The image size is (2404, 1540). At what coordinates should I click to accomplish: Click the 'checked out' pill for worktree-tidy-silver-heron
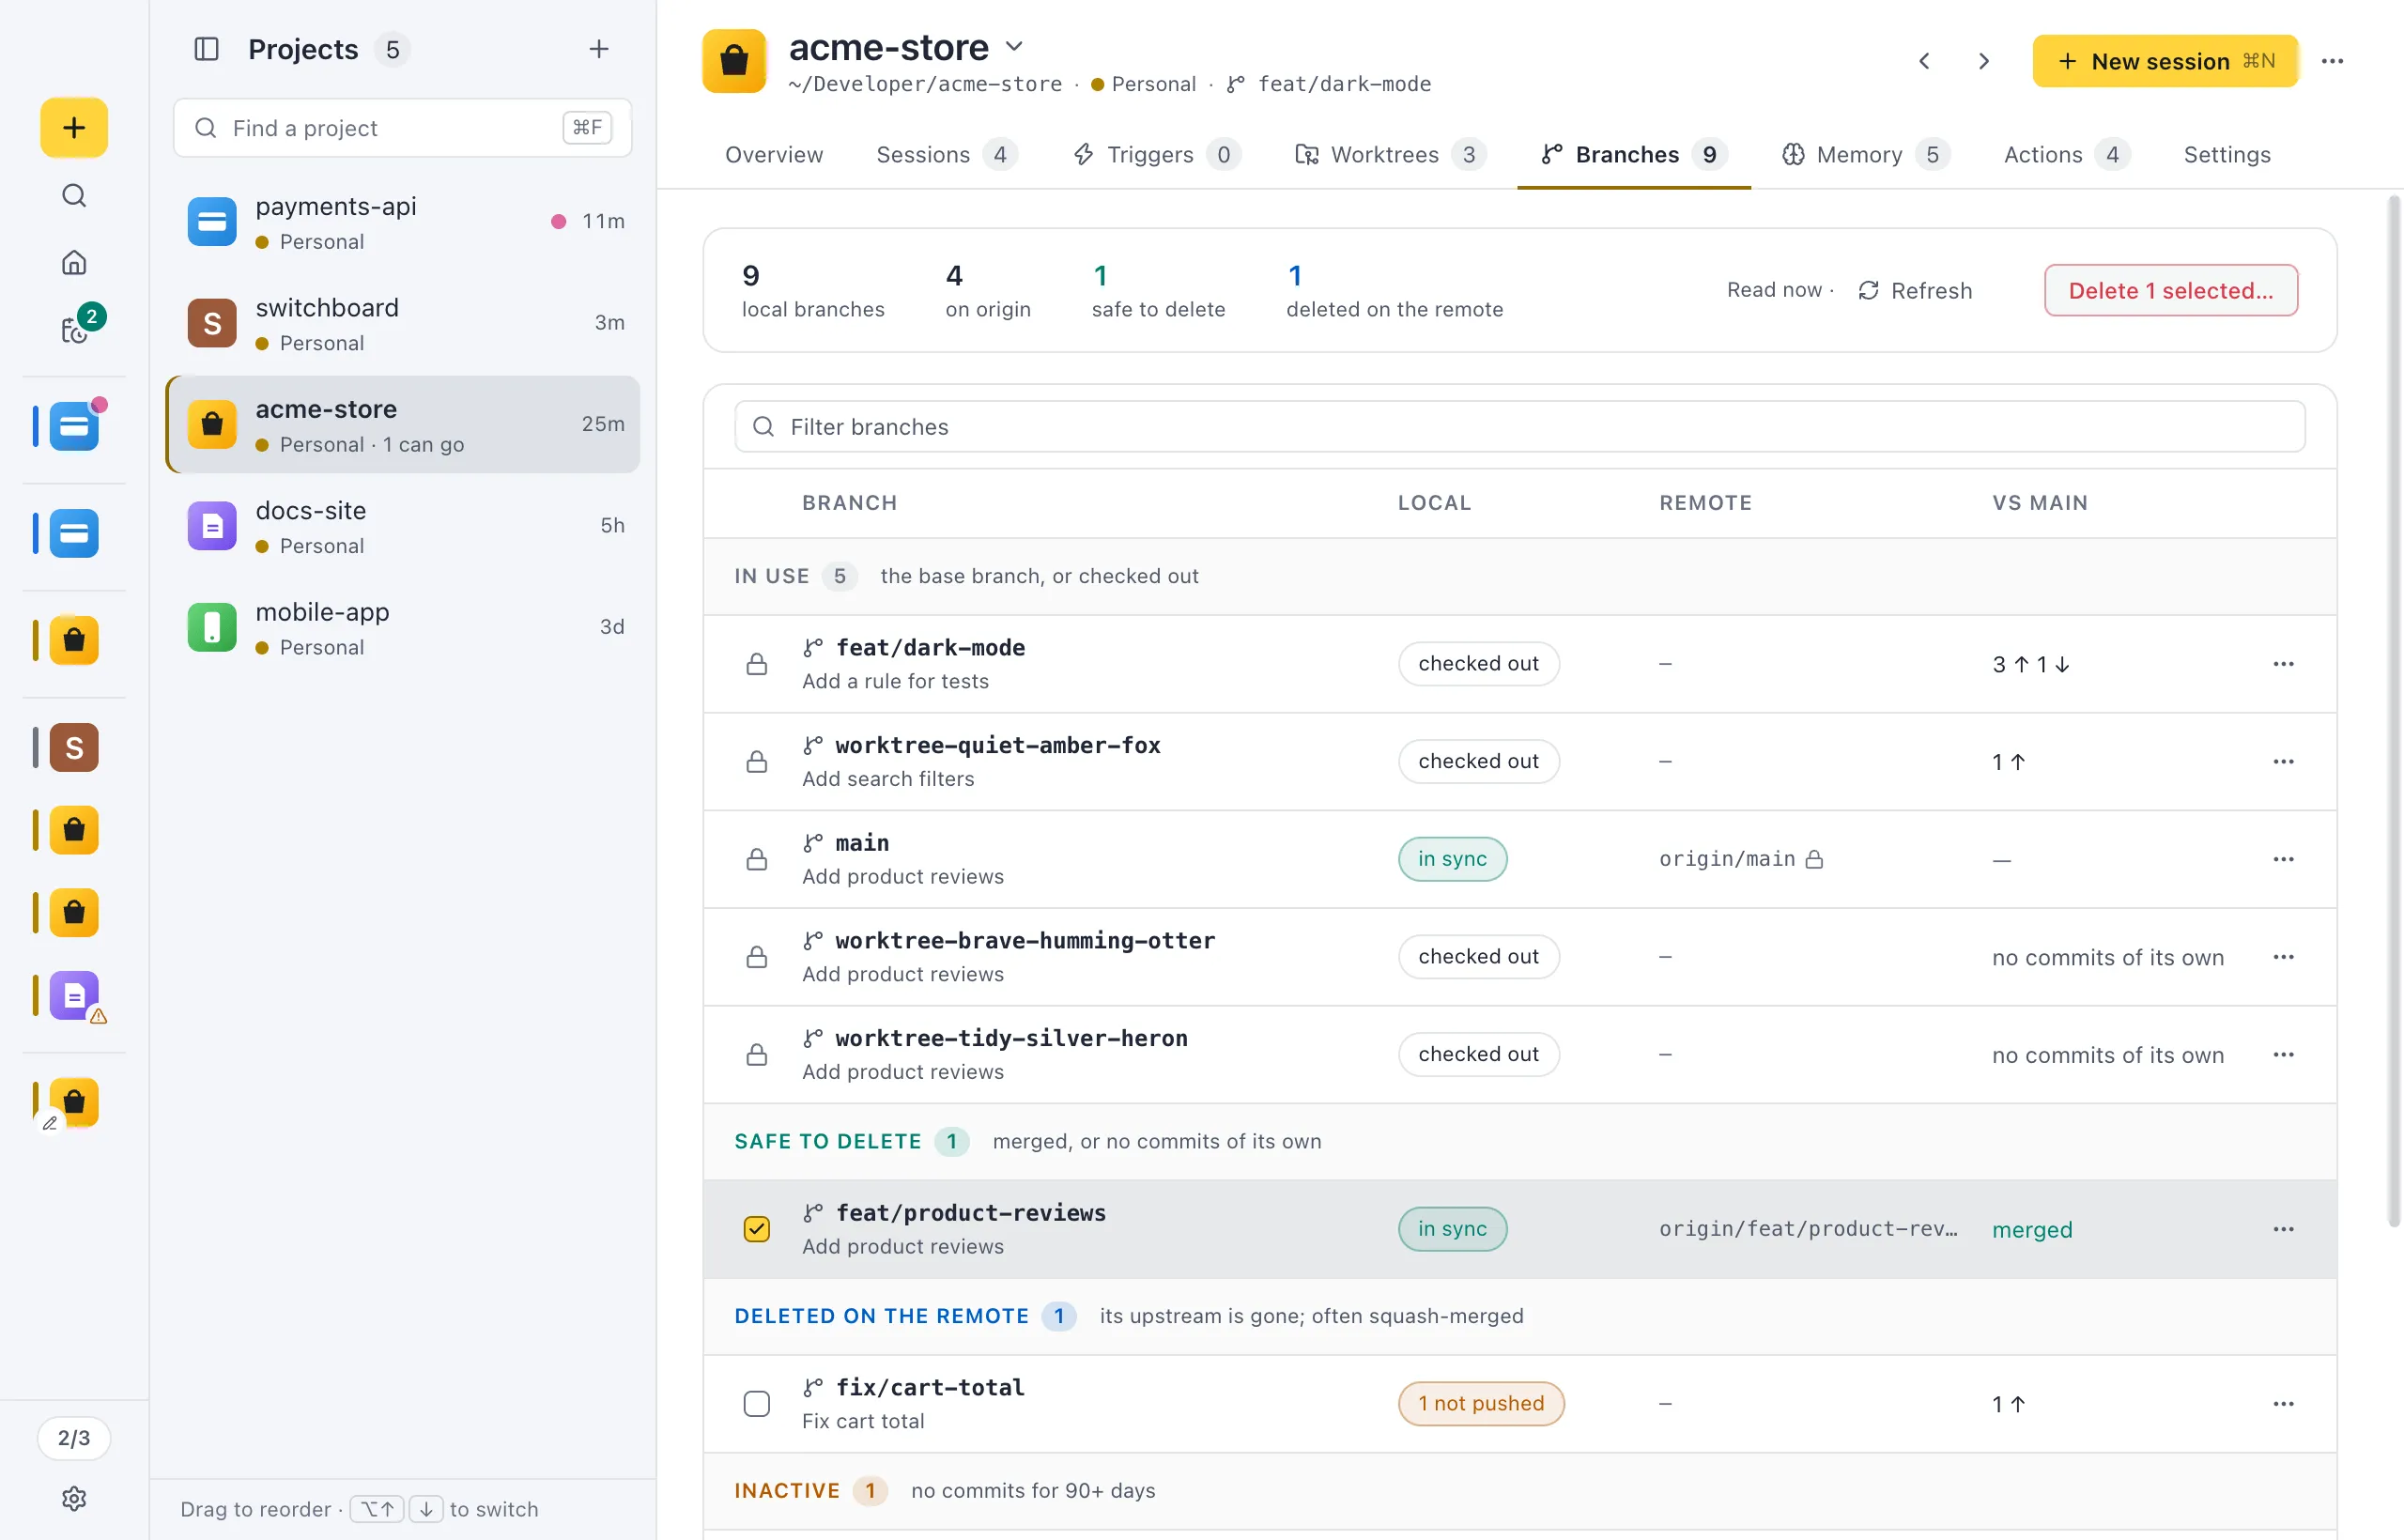(1478, 1055)
